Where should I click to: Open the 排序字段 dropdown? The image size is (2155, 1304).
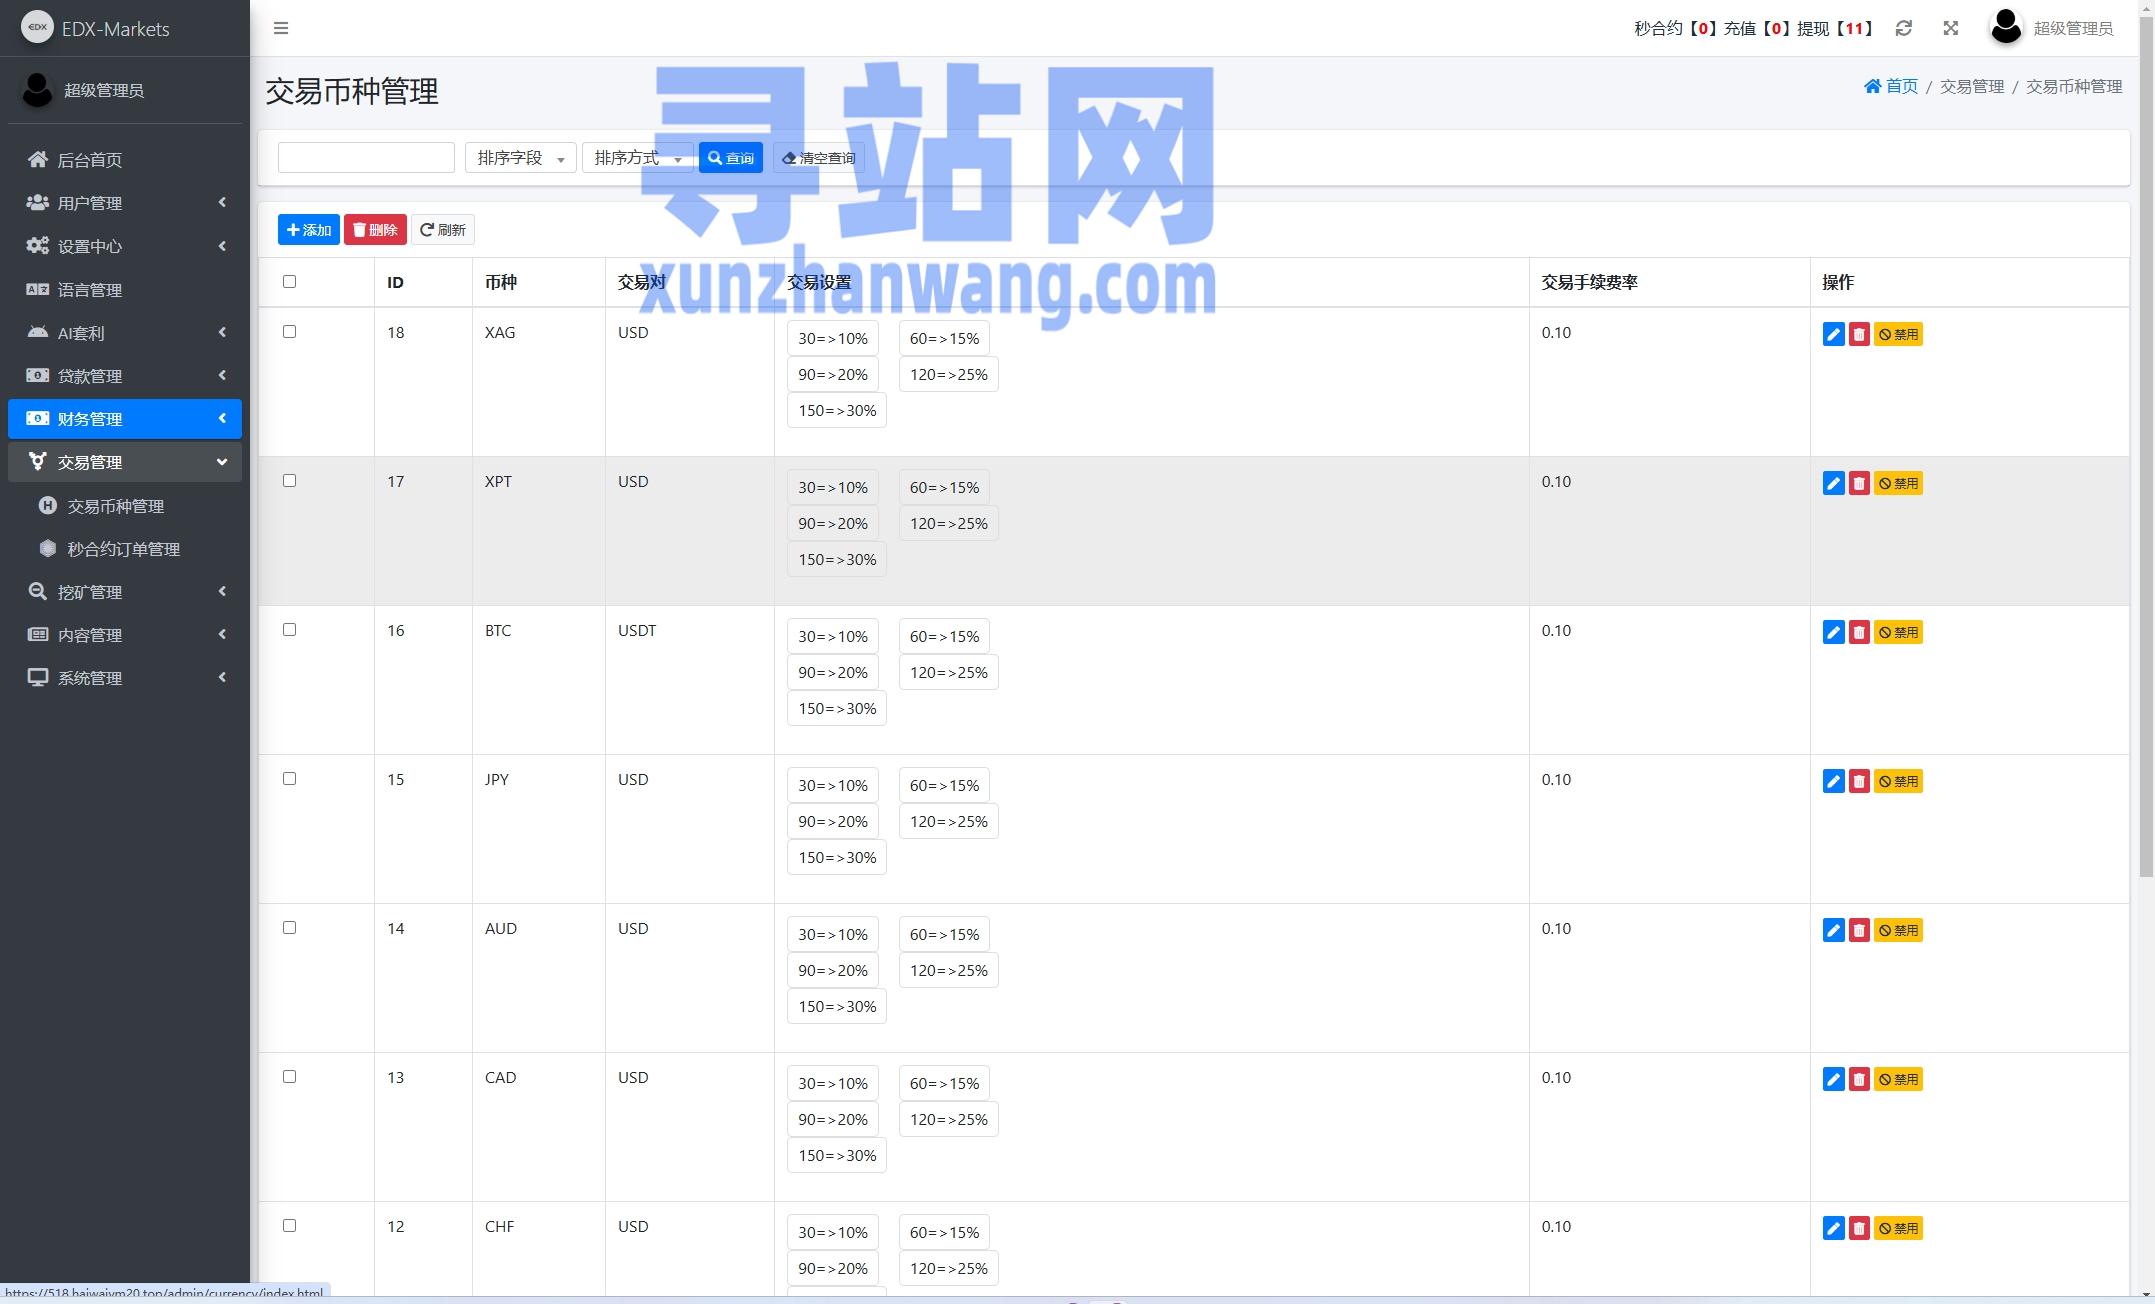520,157
